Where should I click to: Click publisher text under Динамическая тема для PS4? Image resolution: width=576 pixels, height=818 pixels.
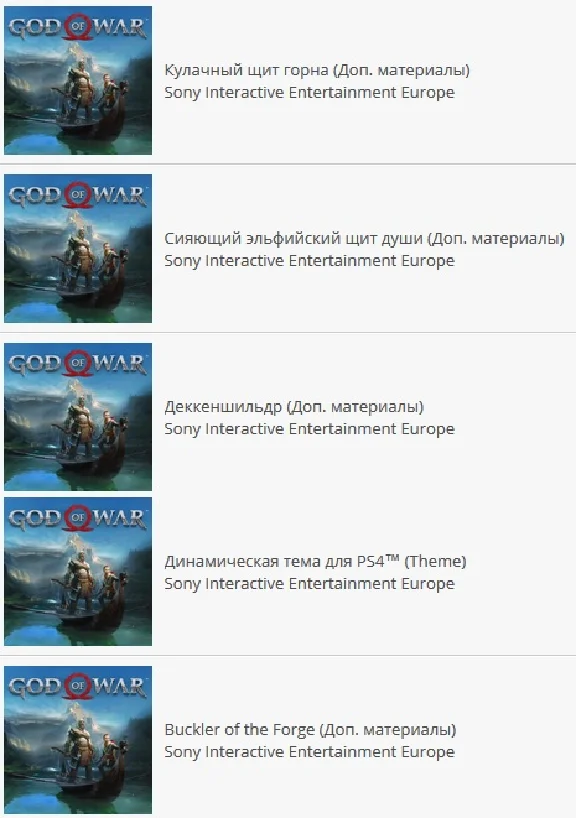point(309,584)
